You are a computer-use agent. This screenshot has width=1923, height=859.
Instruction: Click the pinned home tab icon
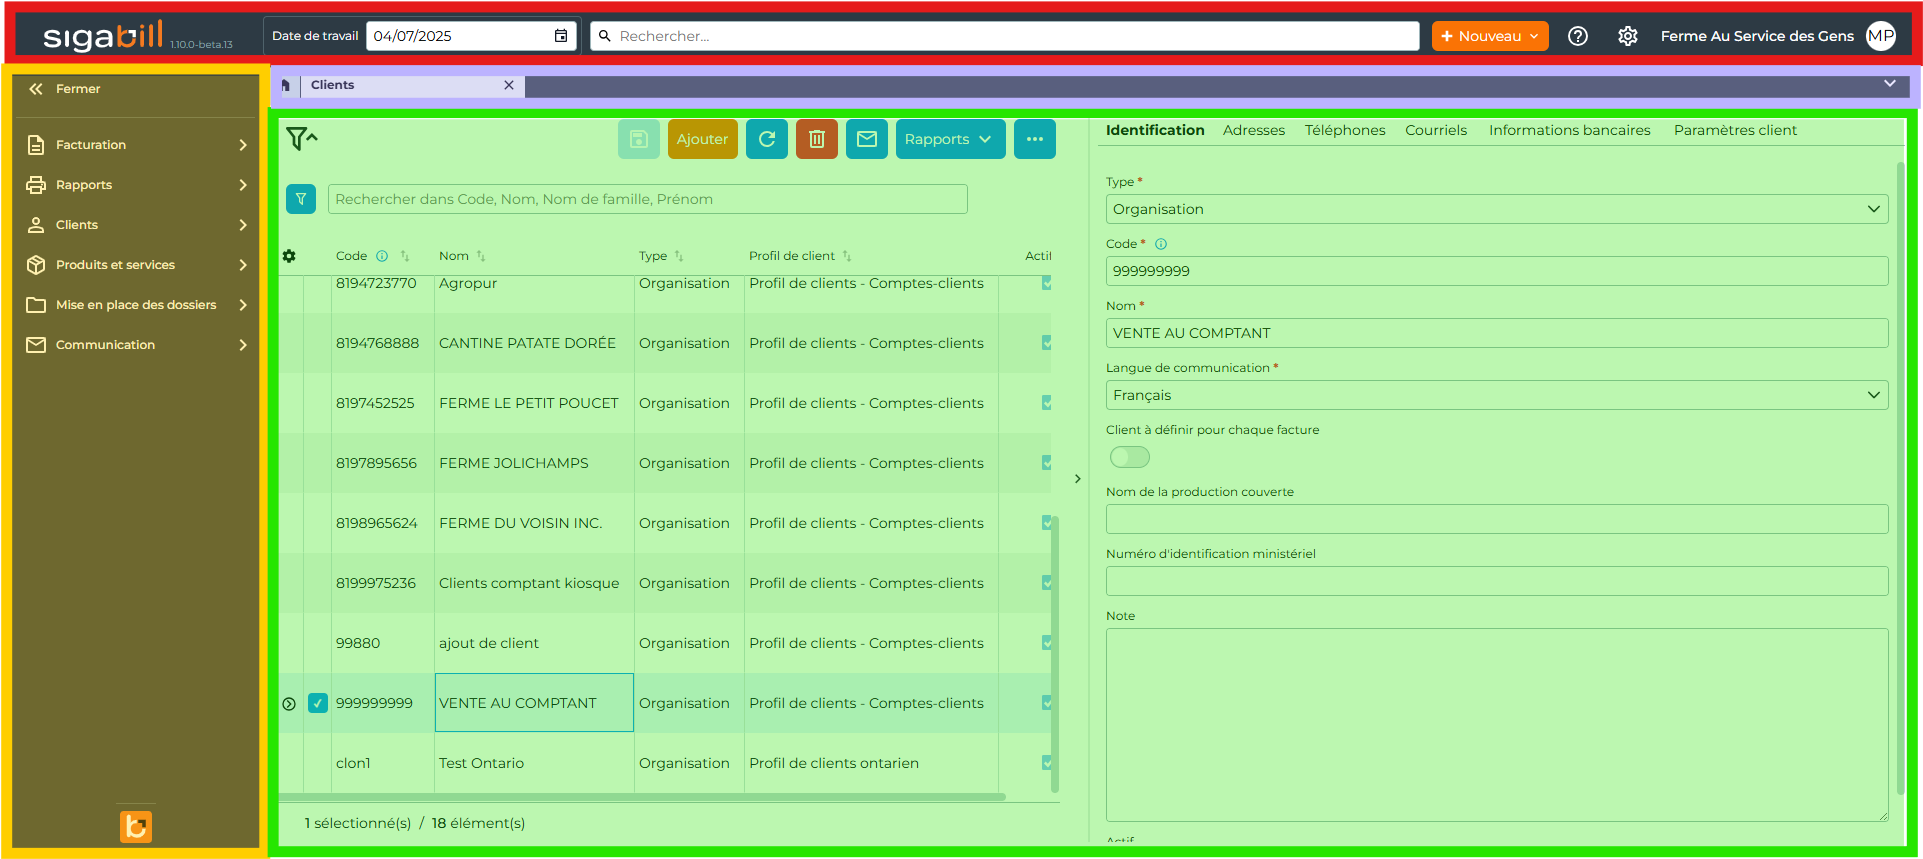click(x=286, y=85)
